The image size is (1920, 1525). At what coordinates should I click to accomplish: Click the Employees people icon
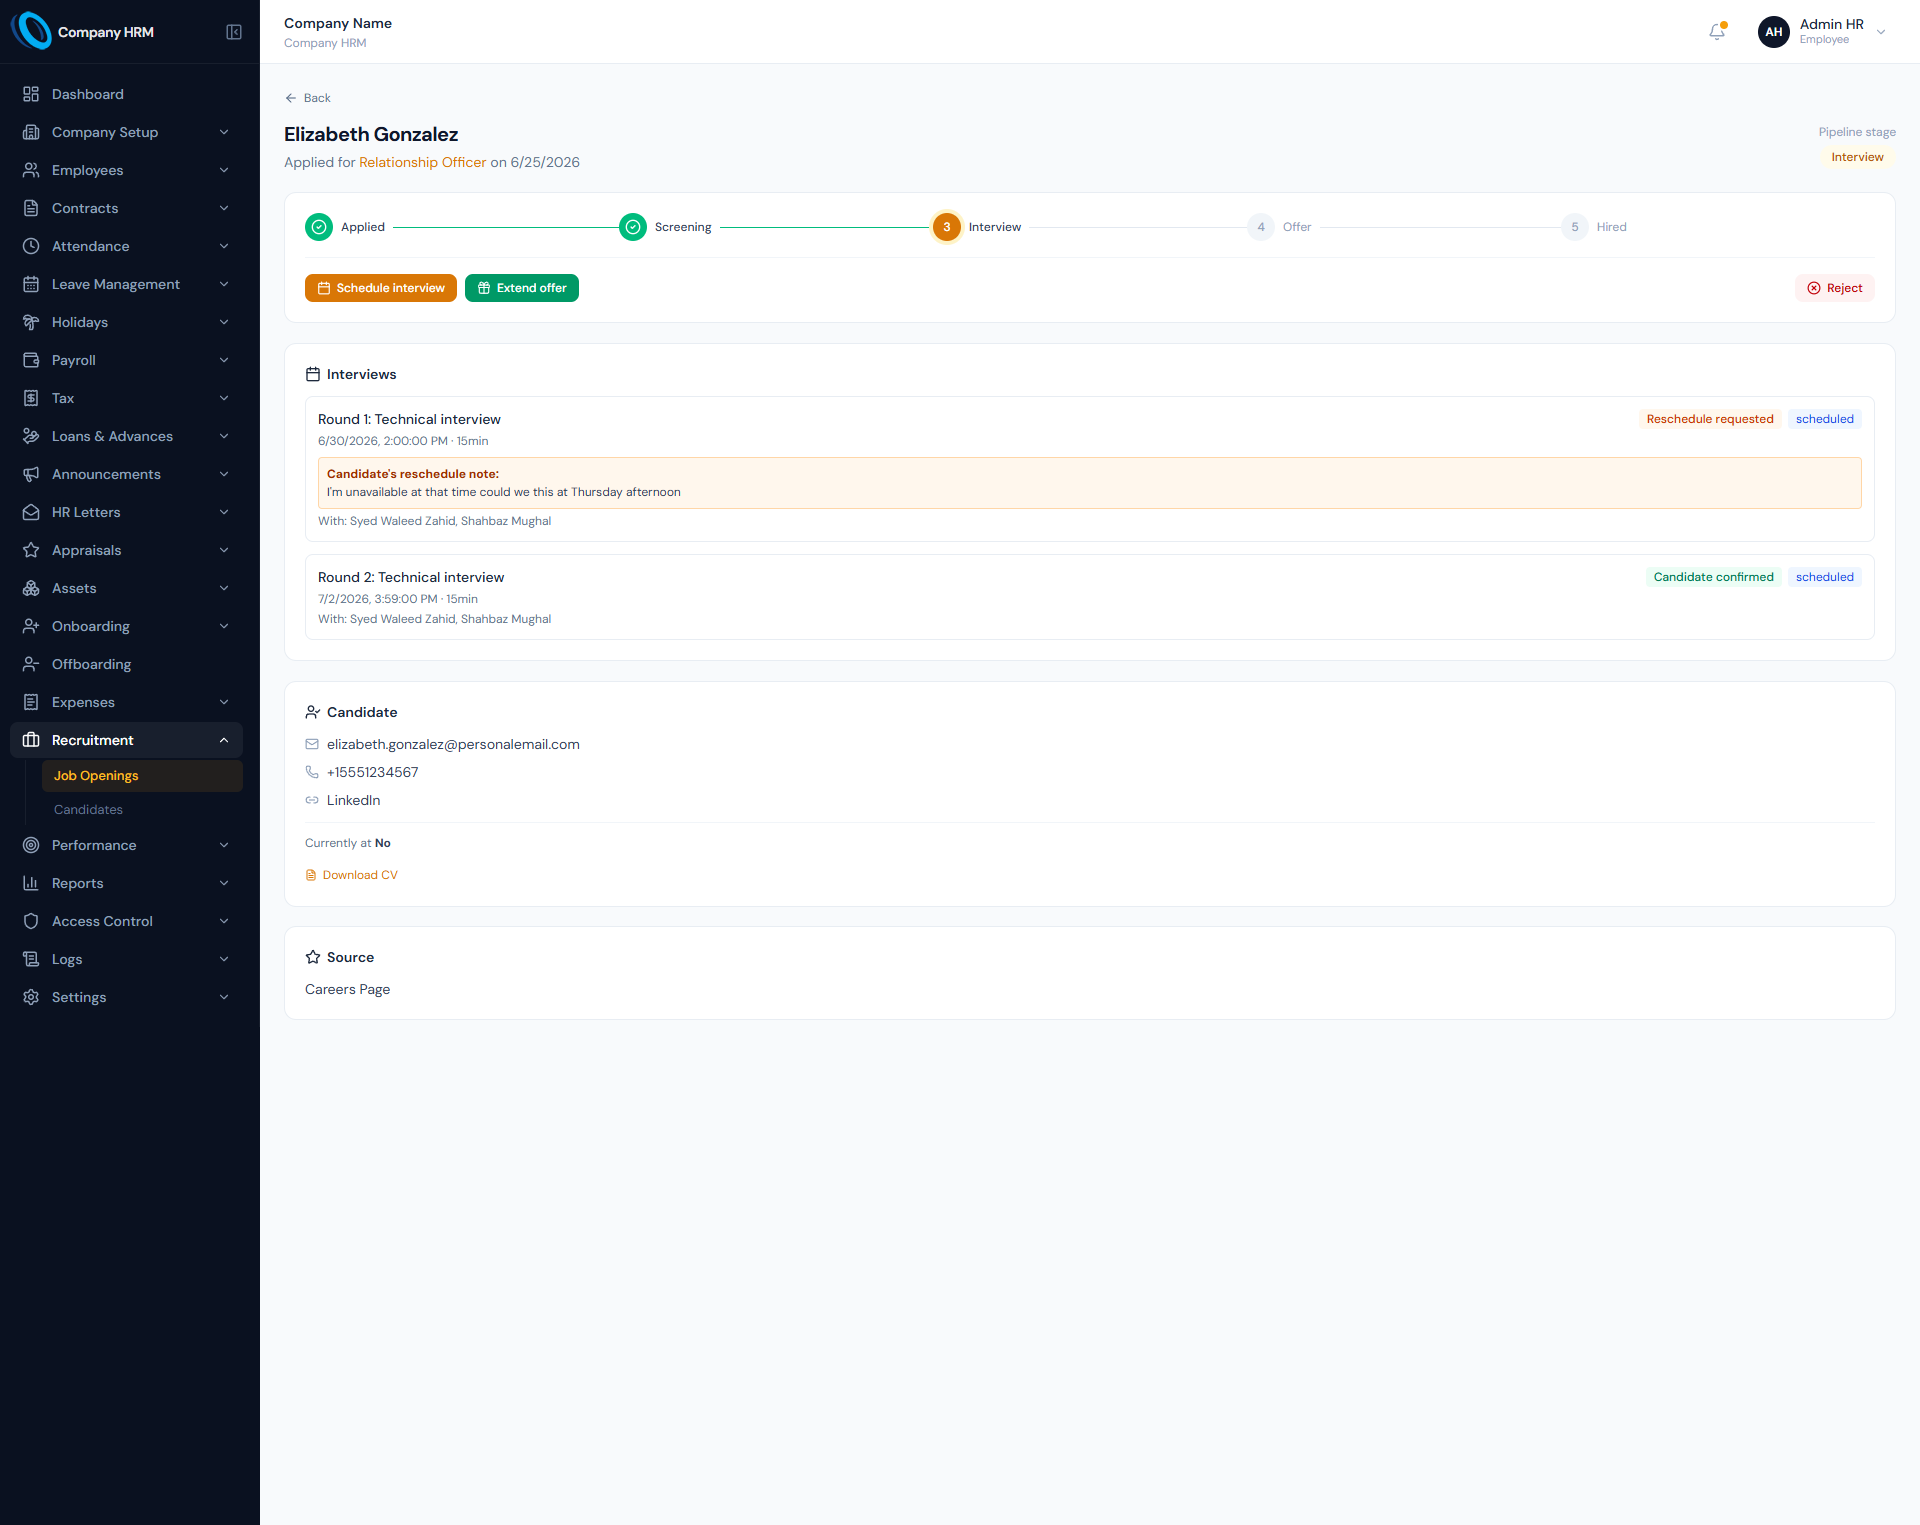[x=31, y=170]
